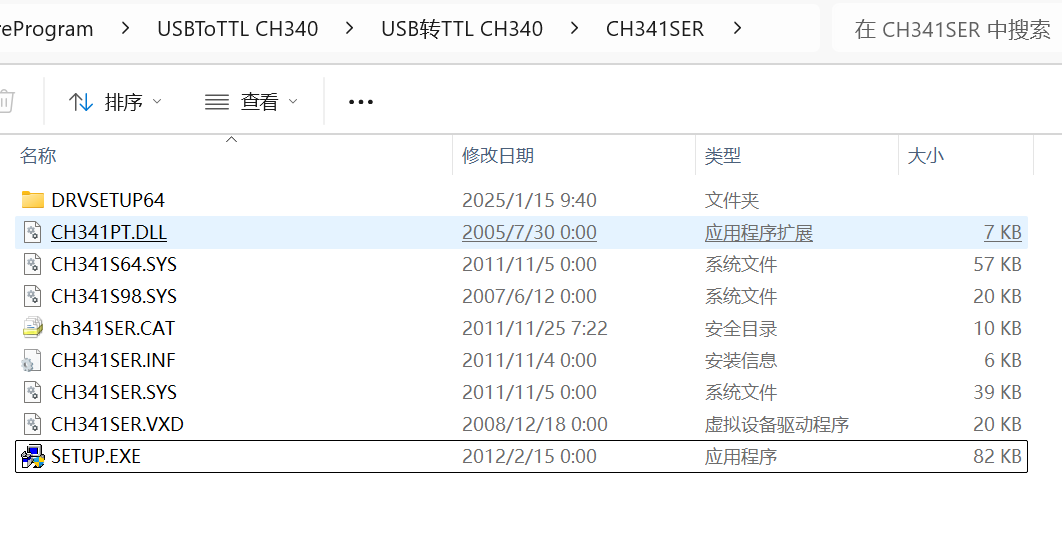Expand the chevron after USBToTTL CH340 breadcrumb
Viewport: 1062px width, 557px height.
click(x=349, y=29)
